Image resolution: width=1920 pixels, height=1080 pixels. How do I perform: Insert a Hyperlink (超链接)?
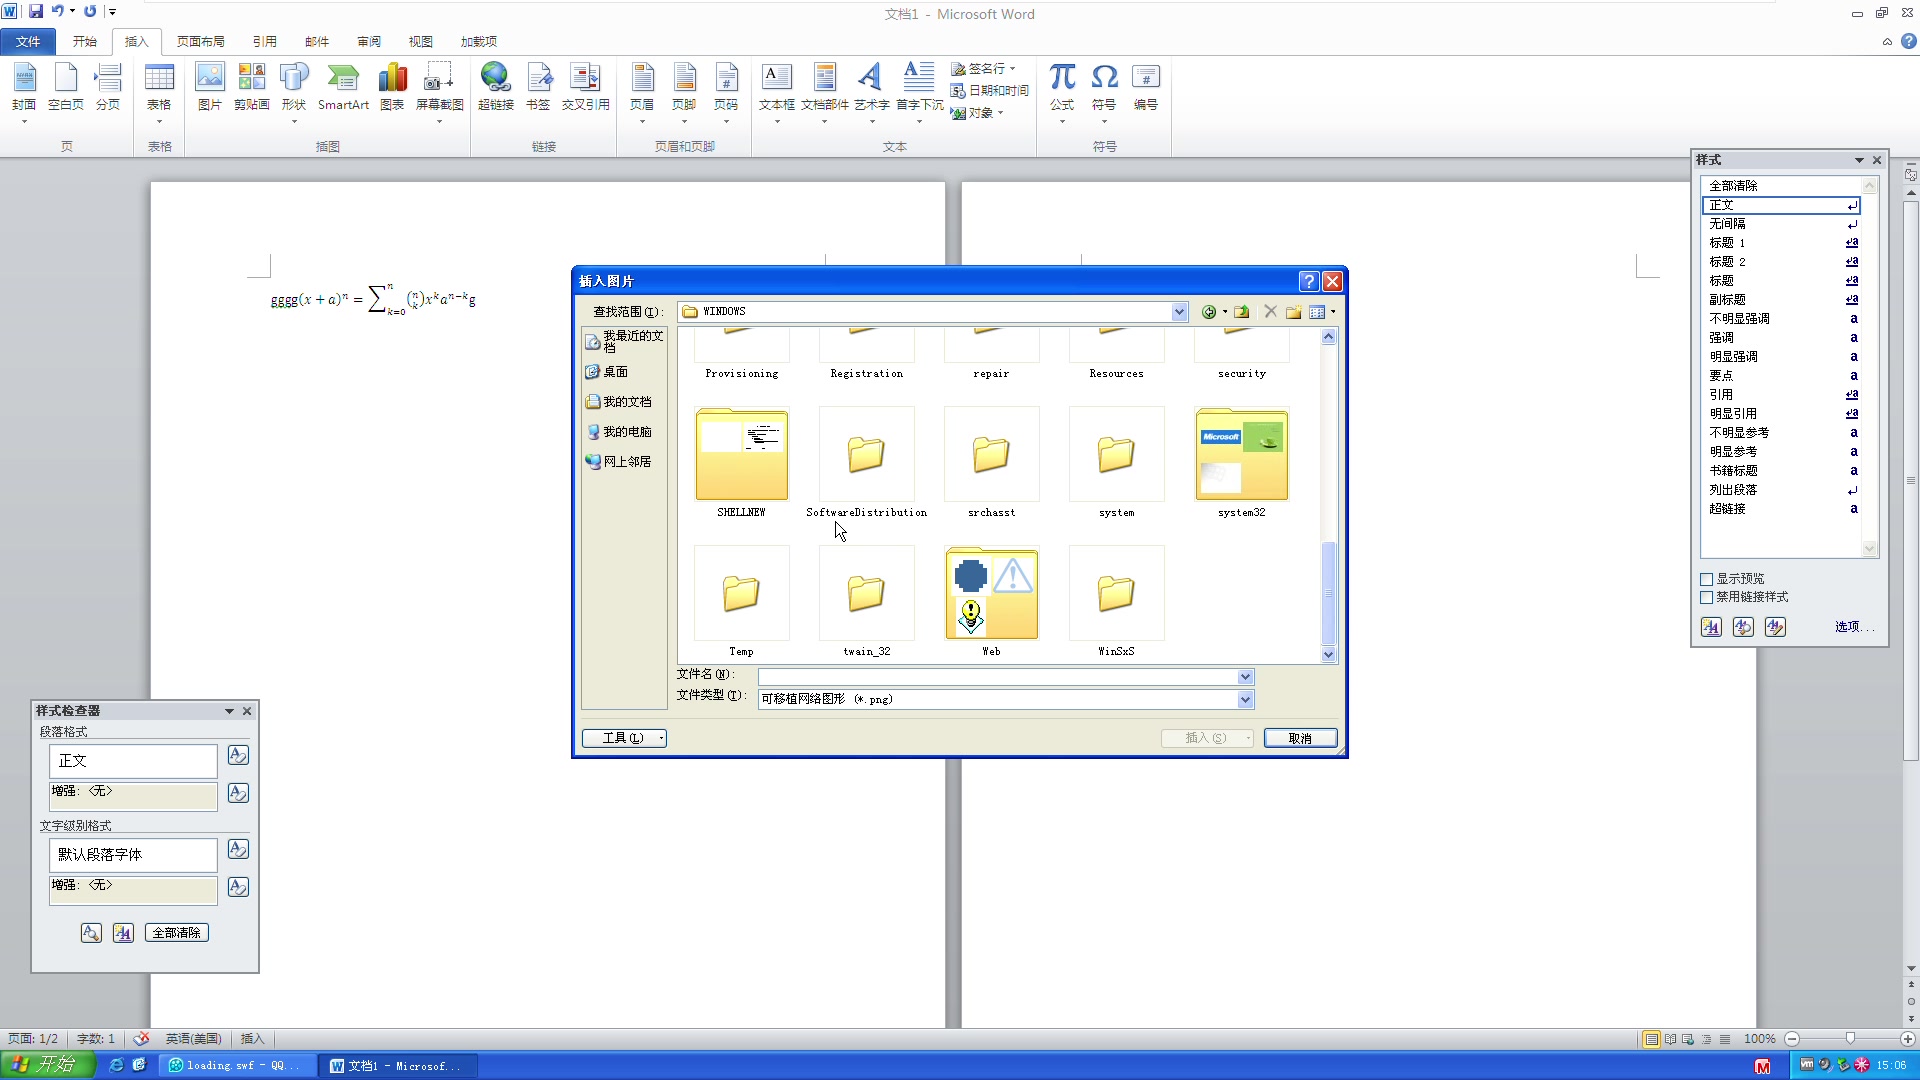pos(495,88)
